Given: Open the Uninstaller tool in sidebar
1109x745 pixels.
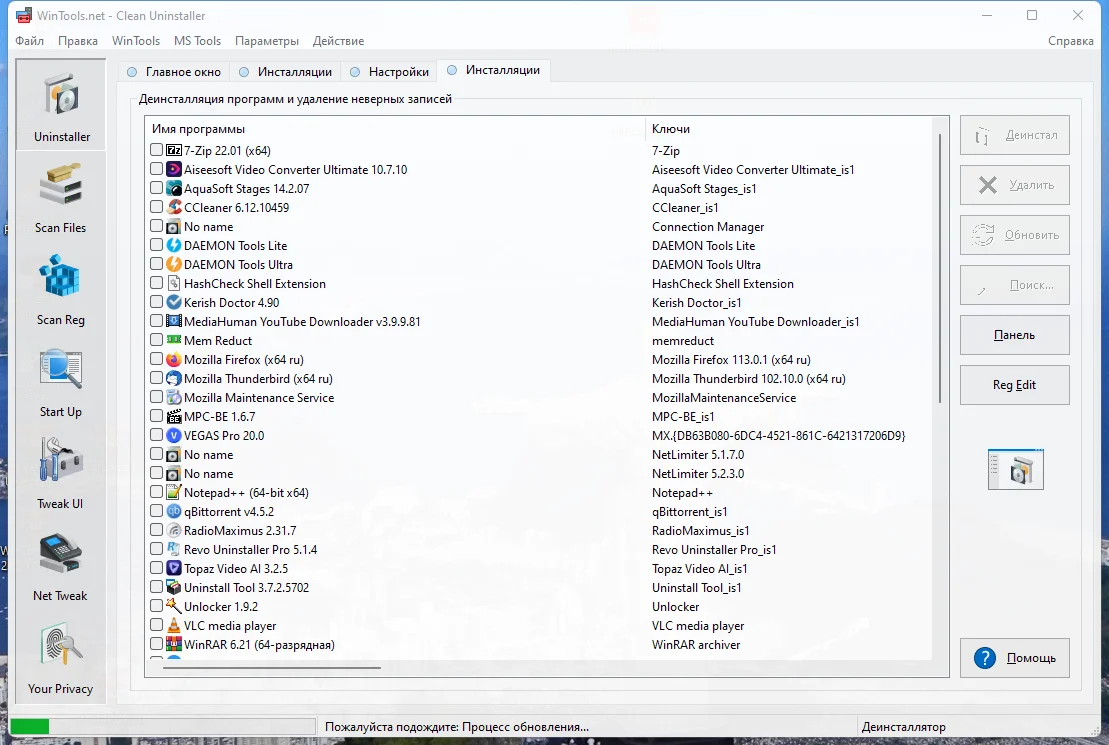Looking at the screenshot, I should 61,105.
